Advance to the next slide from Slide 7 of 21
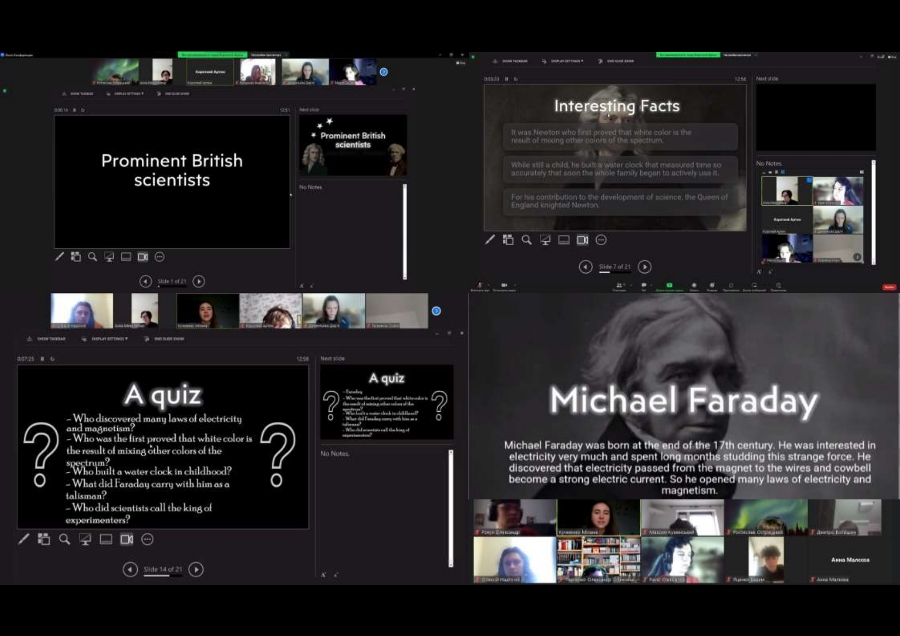This screenshot has height=636, width=900. (x=645, y=267)
